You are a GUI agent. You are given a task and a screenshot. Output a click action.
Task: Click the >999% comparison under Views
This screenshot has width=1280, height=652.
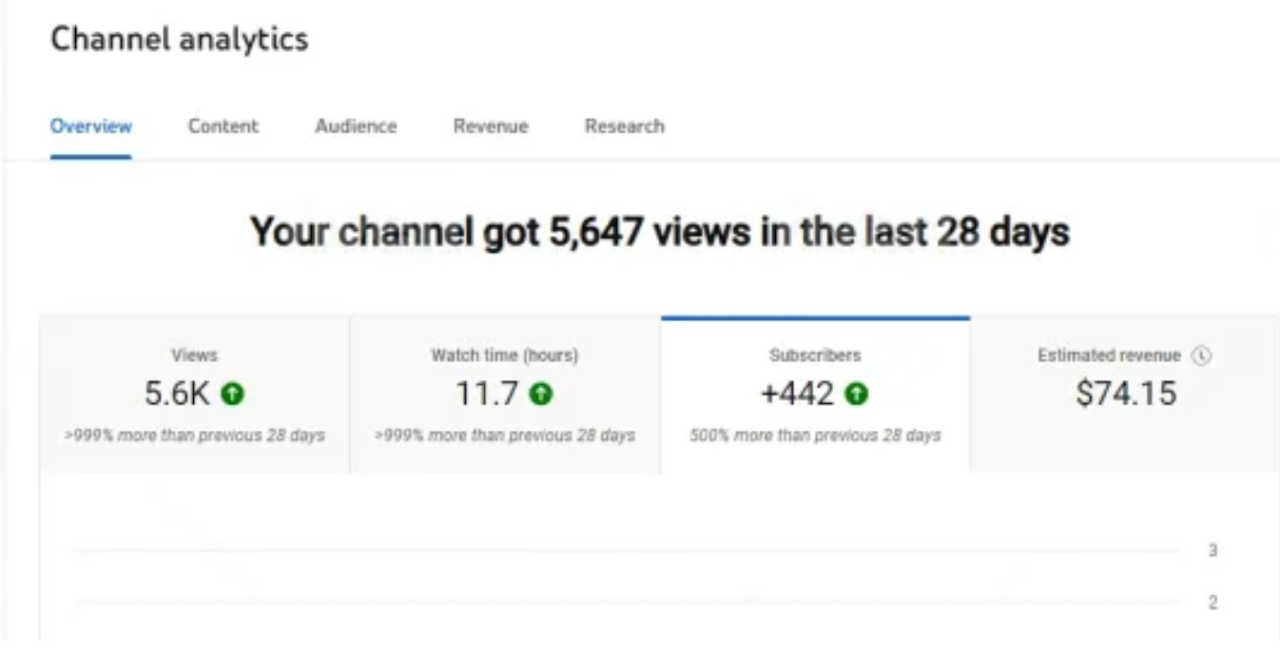pos(195,436)
